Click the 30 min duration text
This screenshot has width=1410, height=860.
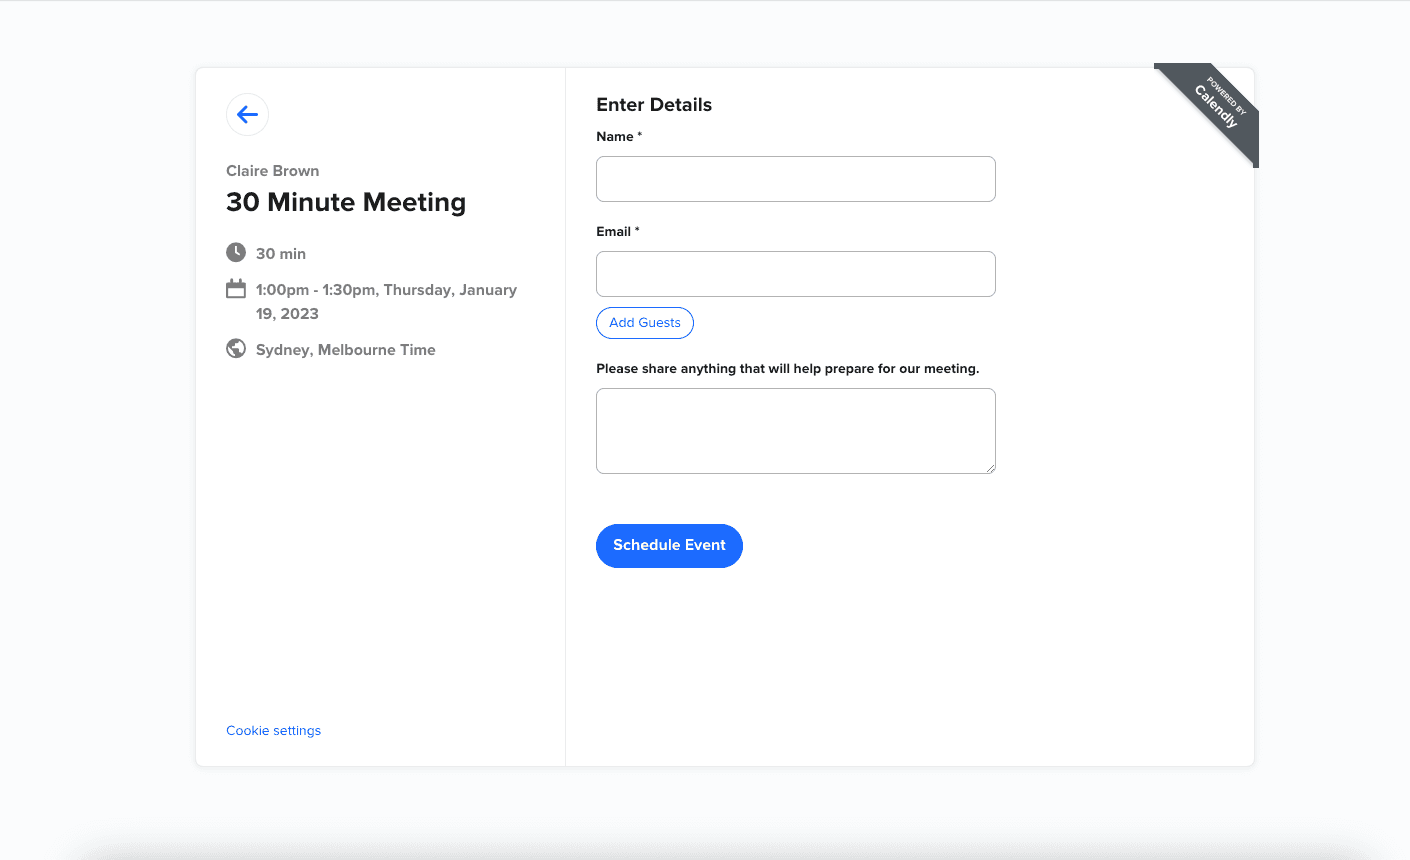pyautogui.click(x=281, y=253)
